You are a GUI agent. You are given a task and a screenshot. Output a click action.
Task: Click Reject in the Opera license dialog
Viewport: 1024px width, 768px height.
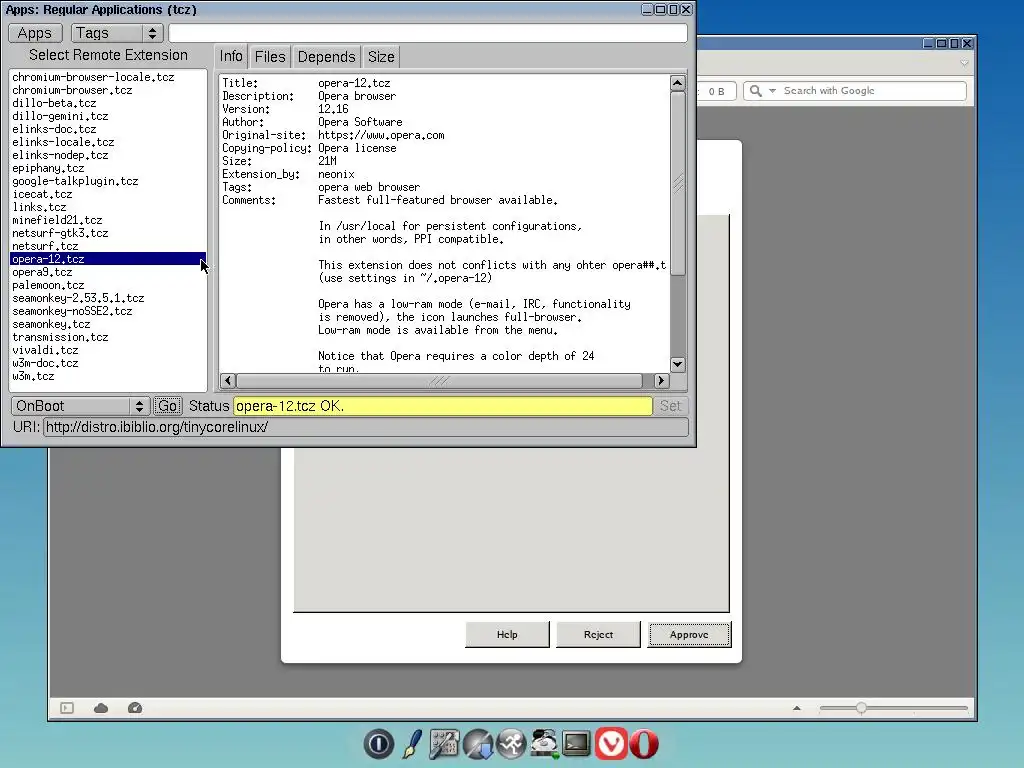click(x=598, y=635)
